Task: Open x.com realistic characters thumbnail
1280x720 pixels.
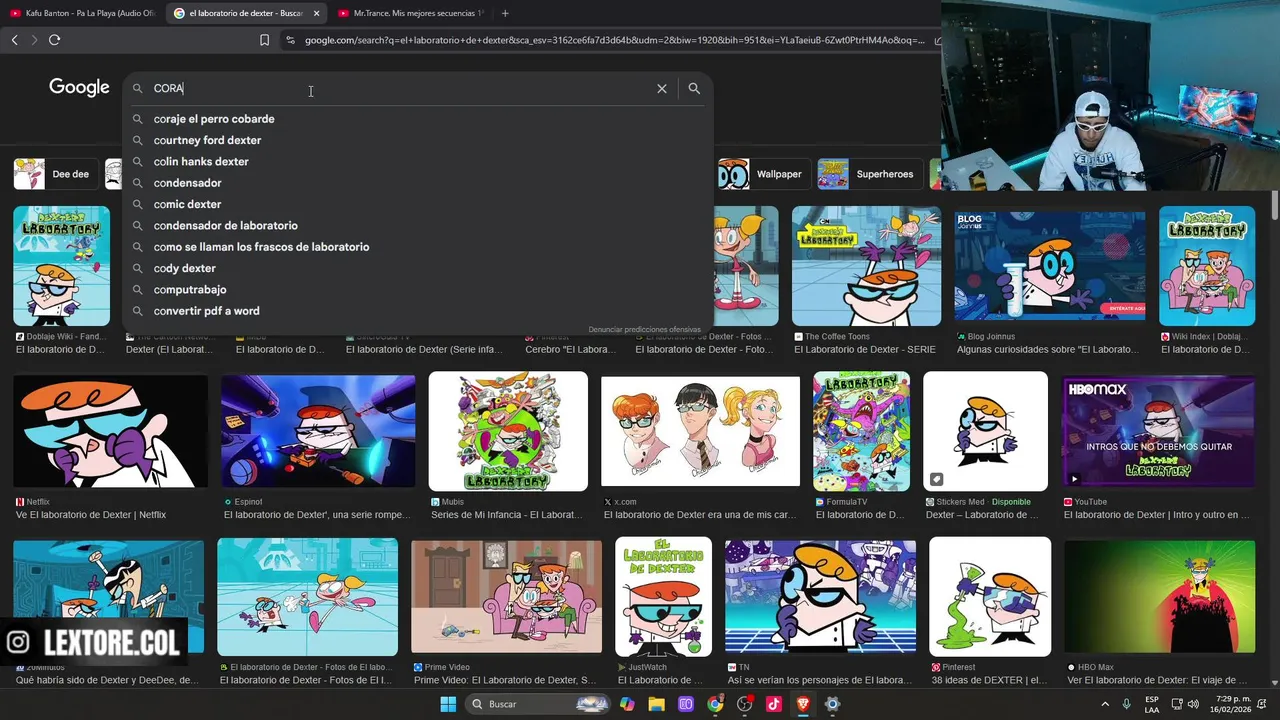Action: (x=700, y=431)
